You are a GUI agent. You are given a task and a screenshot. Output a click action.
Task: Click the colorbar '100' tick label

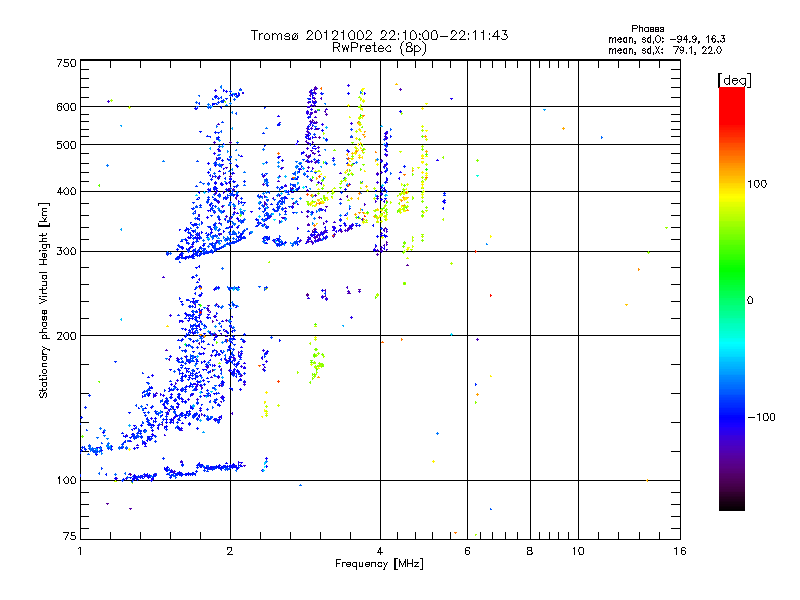757,184
